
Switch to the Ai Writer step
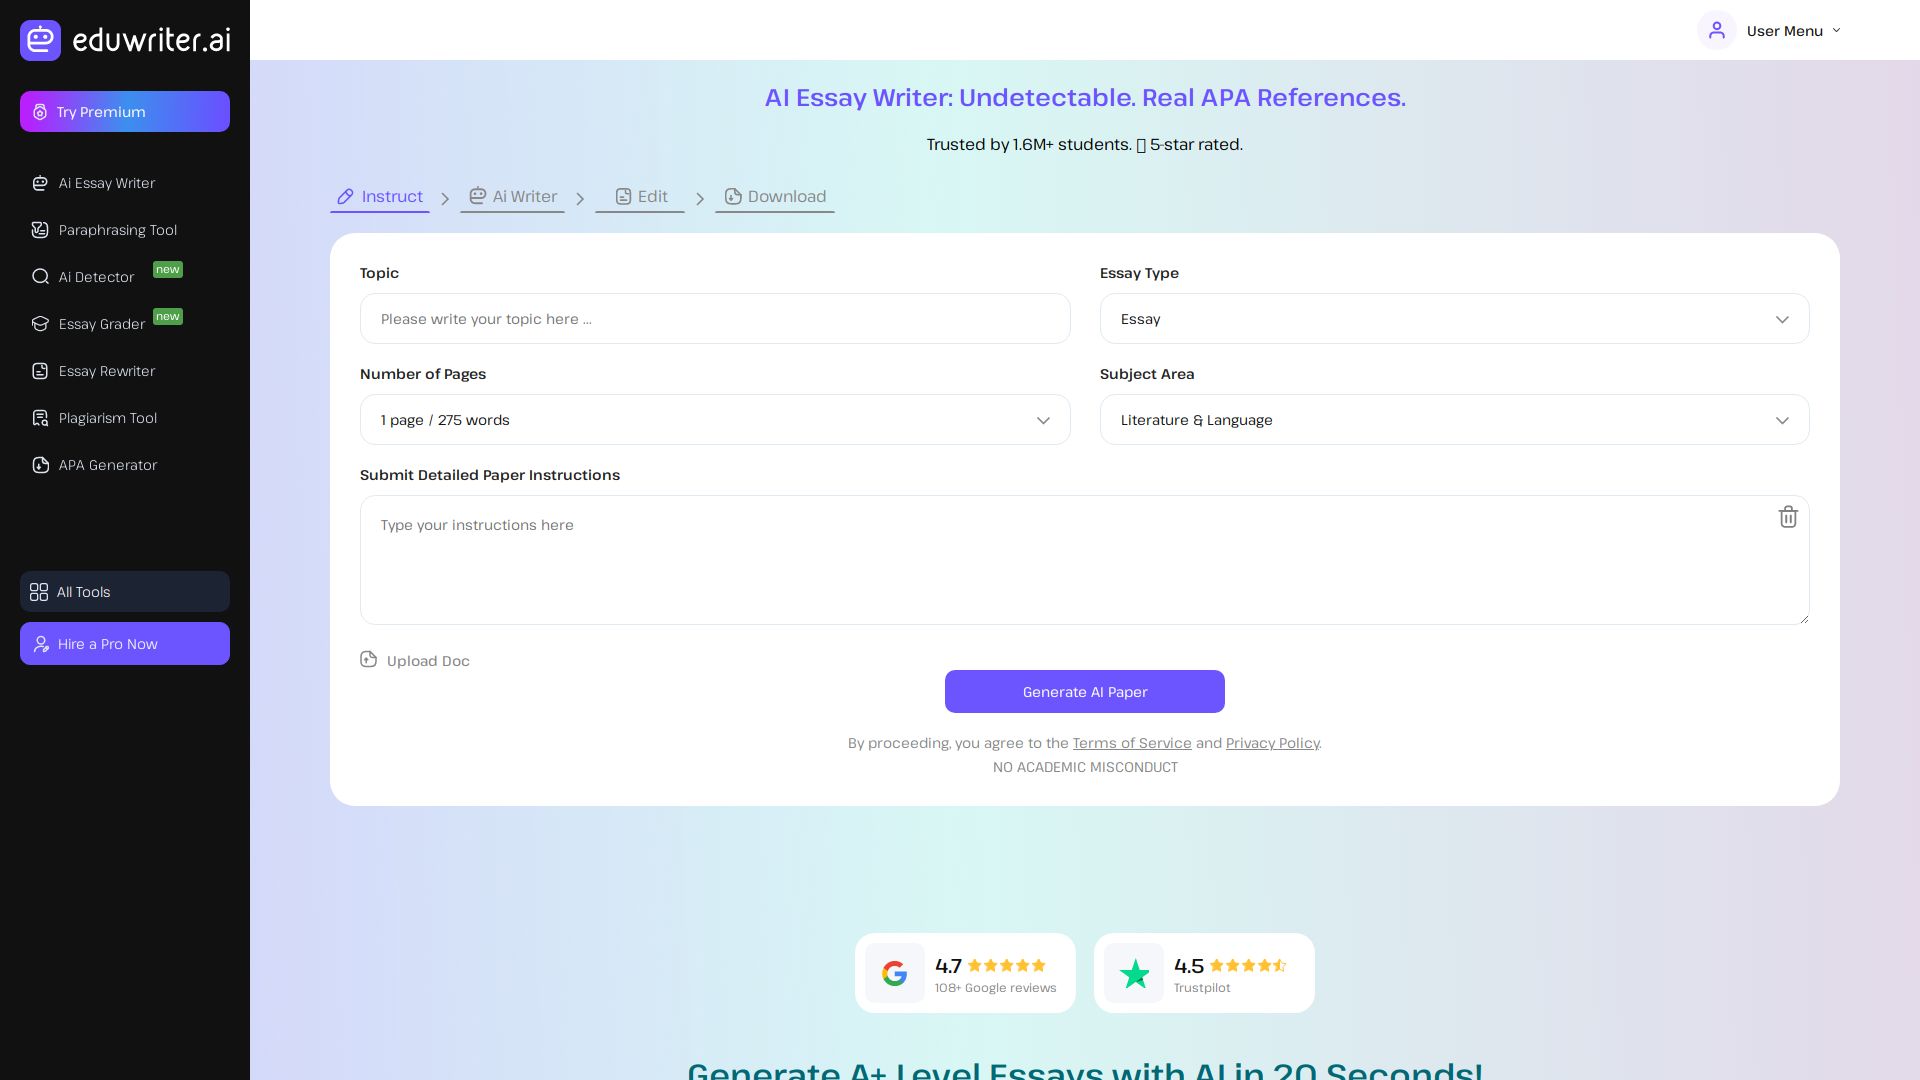click(x=512, y=196)
